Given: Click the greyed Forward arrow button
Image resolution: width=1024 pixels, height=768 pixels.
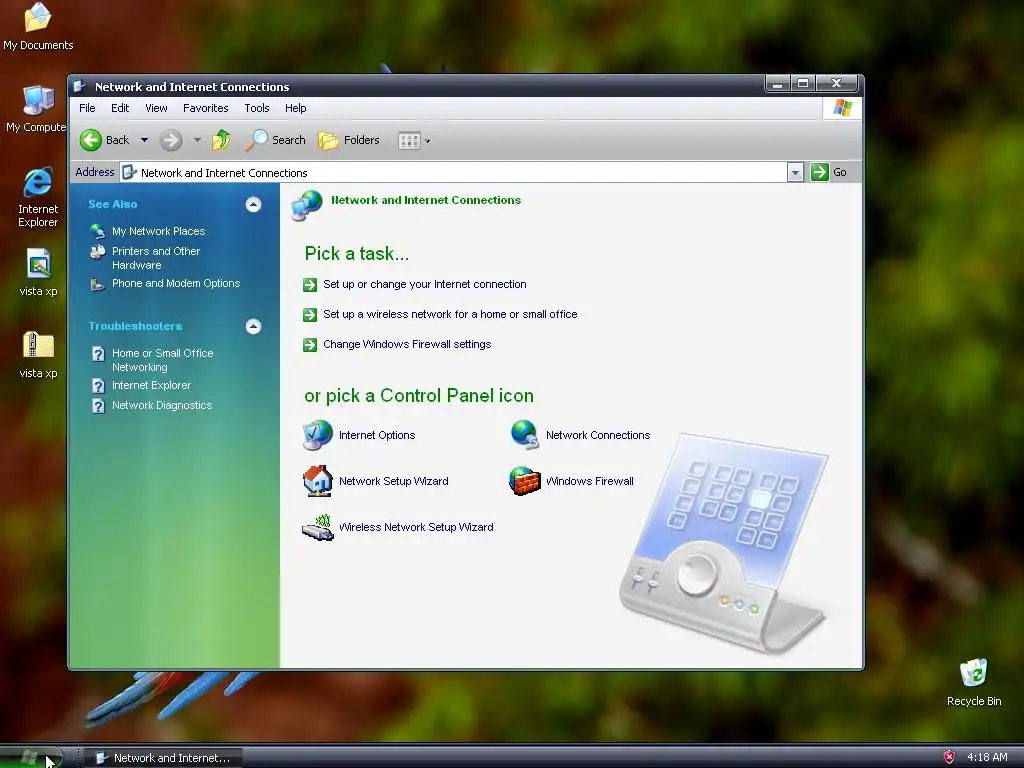Looking at the screenshot, I should 171,140.
